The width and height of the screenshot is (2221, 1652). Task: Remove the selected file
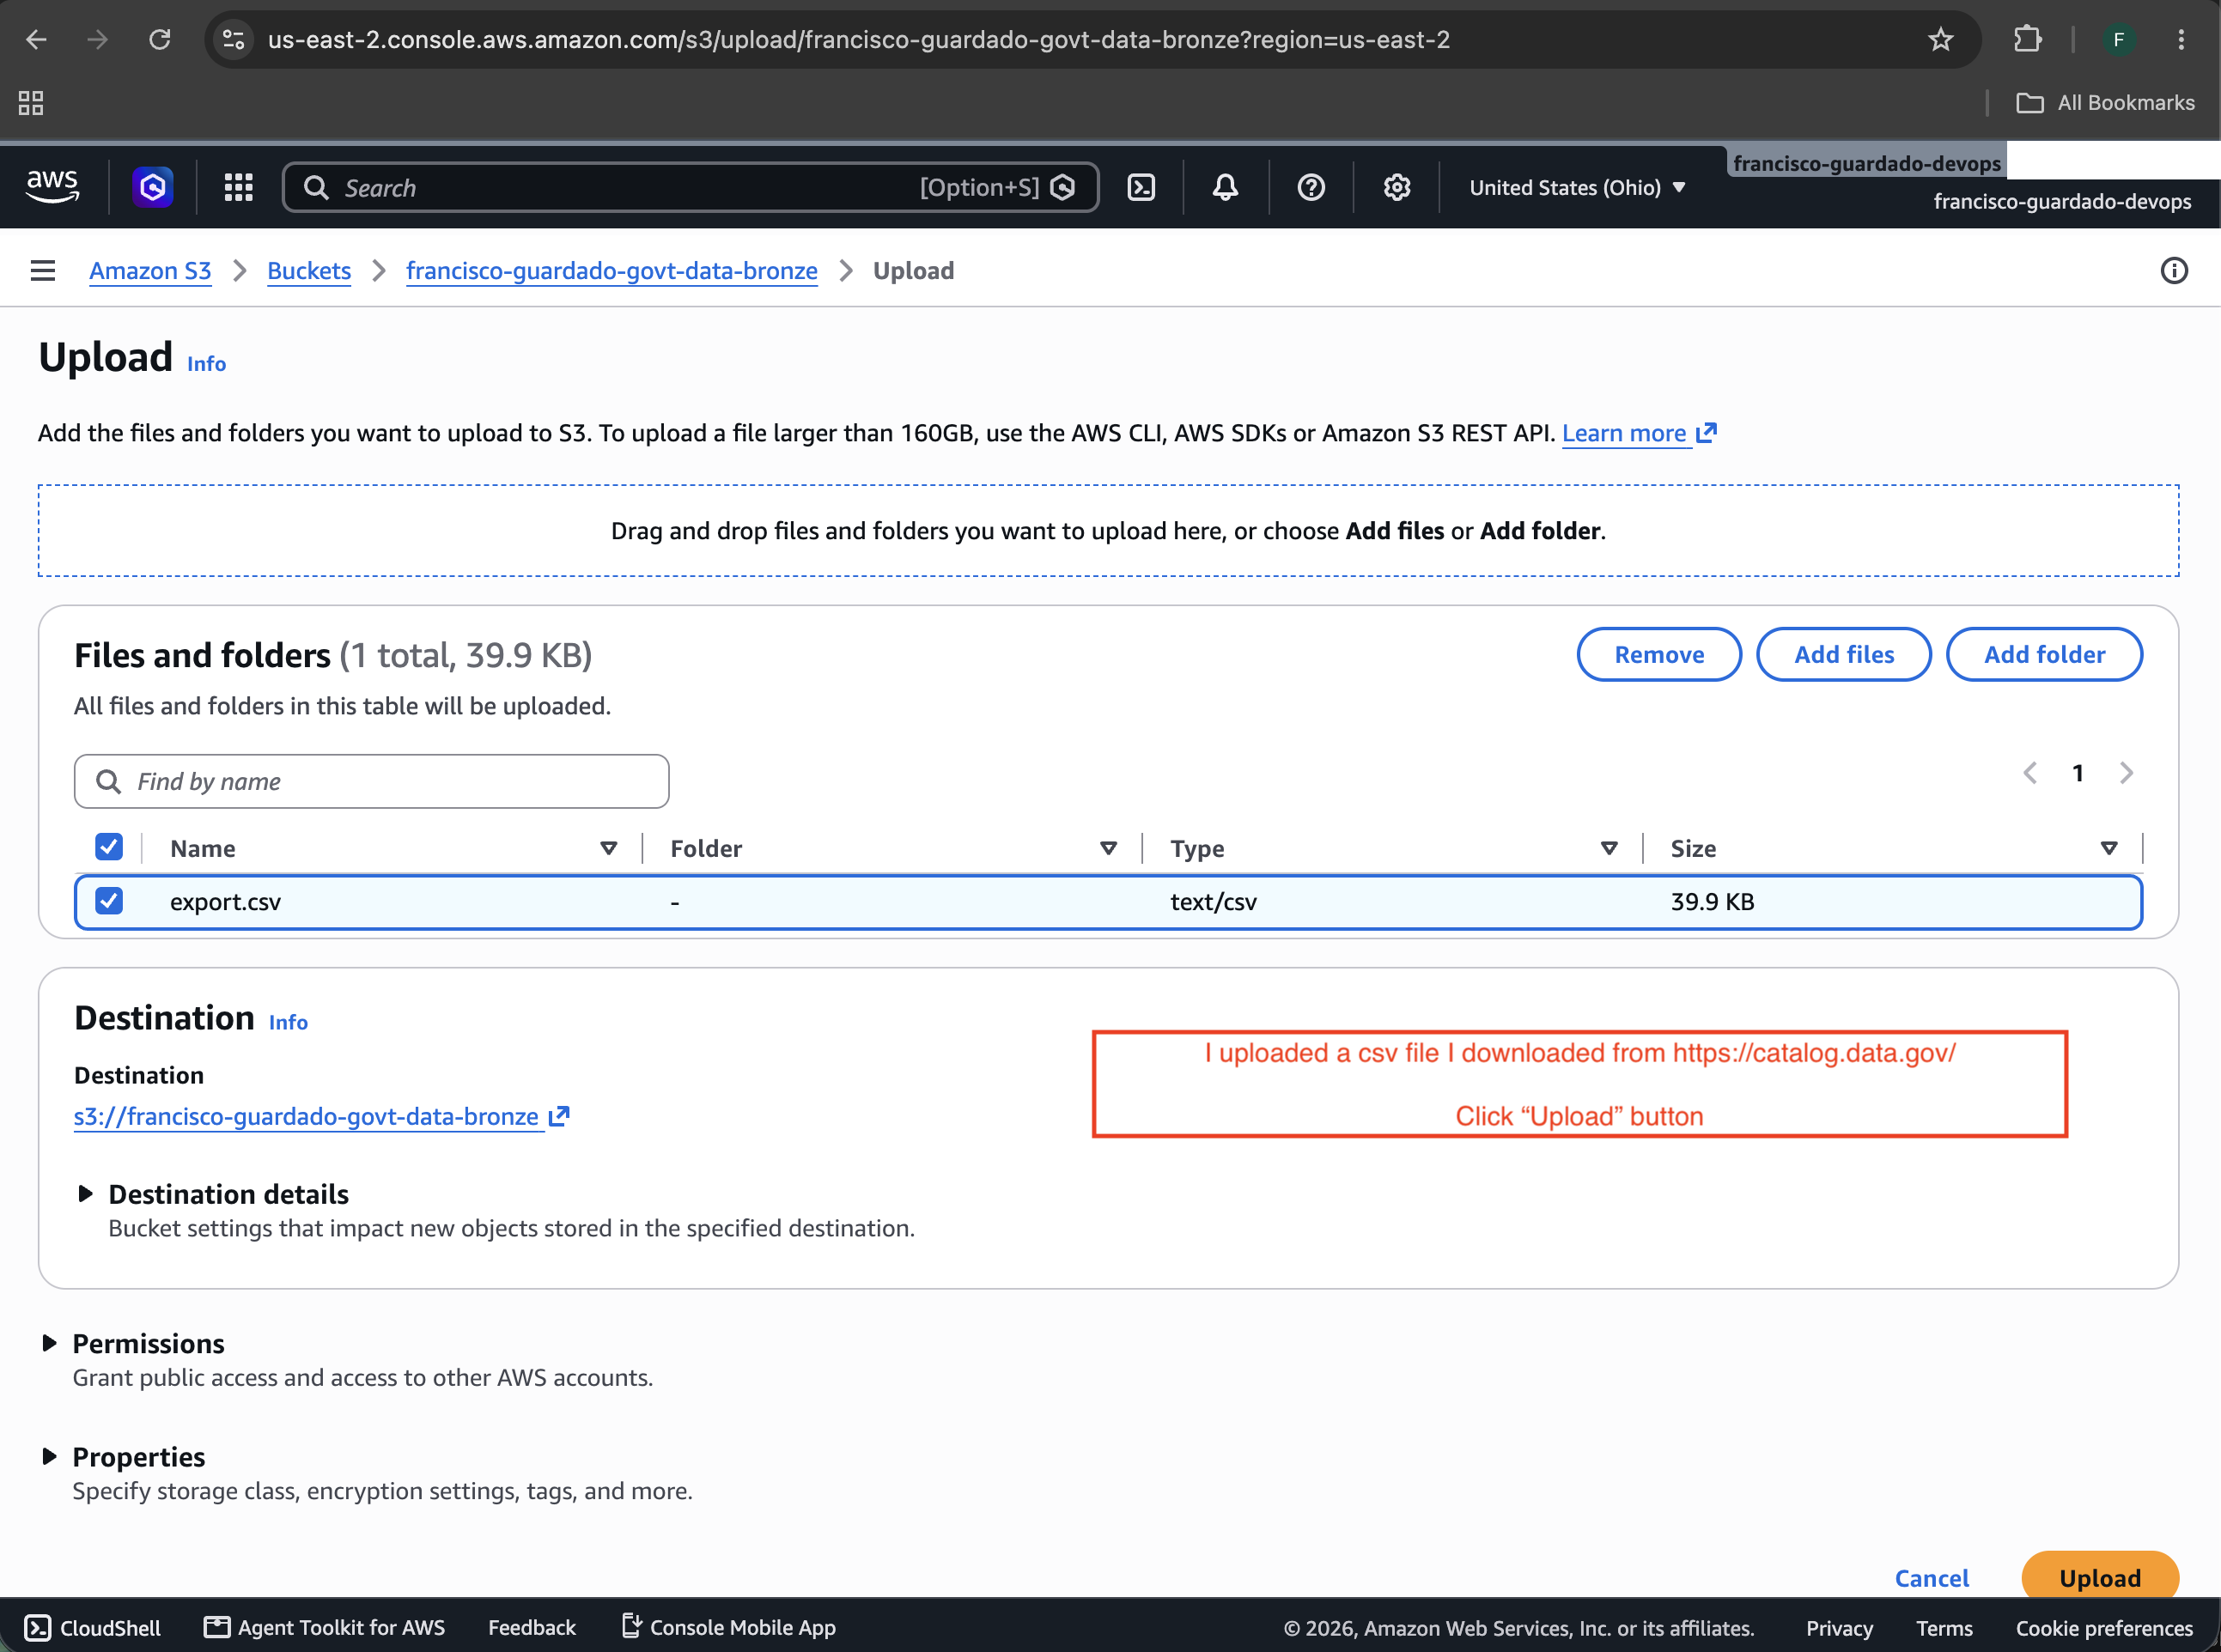click(1659, 655)
